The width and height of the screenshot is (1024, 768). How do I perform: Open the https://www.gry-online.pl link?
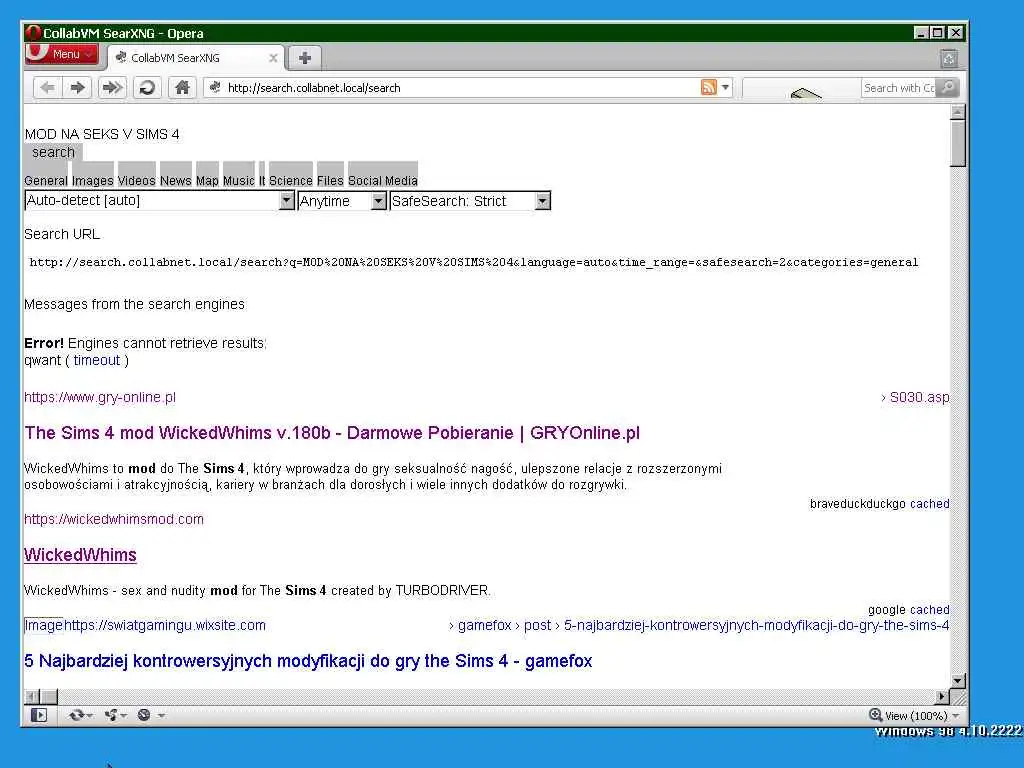[x=100, y=397]
